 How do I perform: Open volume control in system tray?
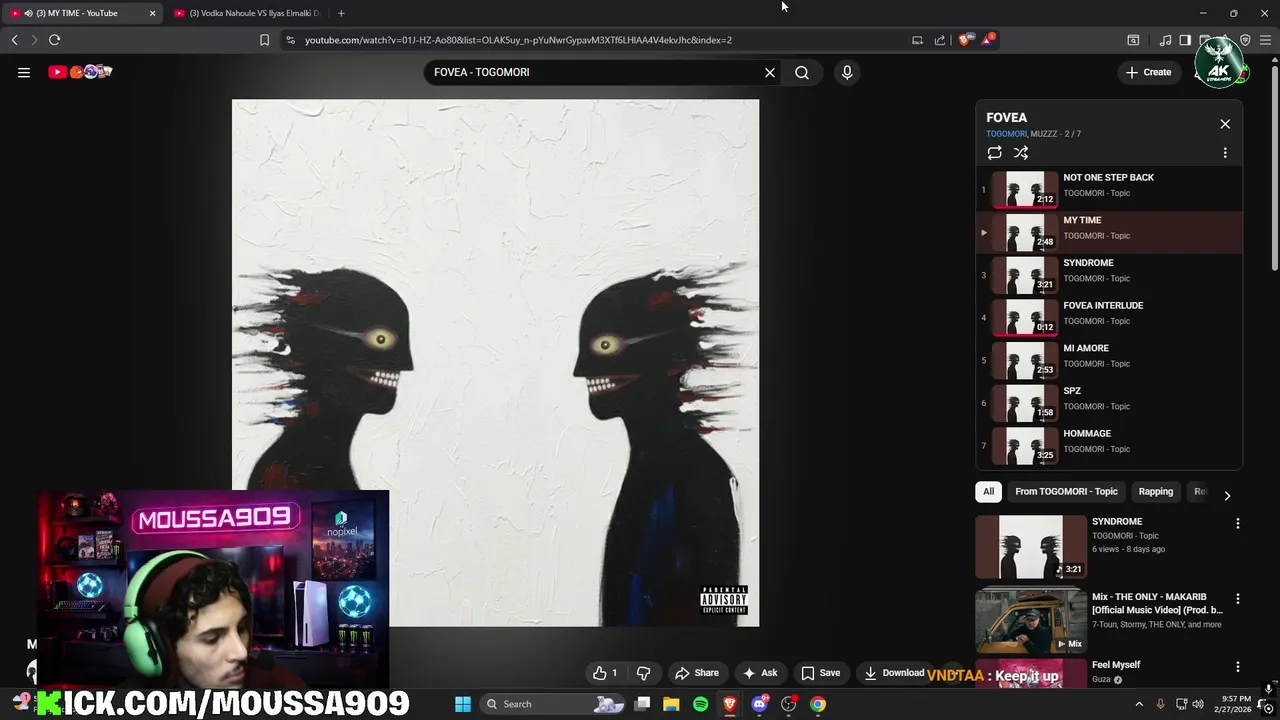point(1198,704)
